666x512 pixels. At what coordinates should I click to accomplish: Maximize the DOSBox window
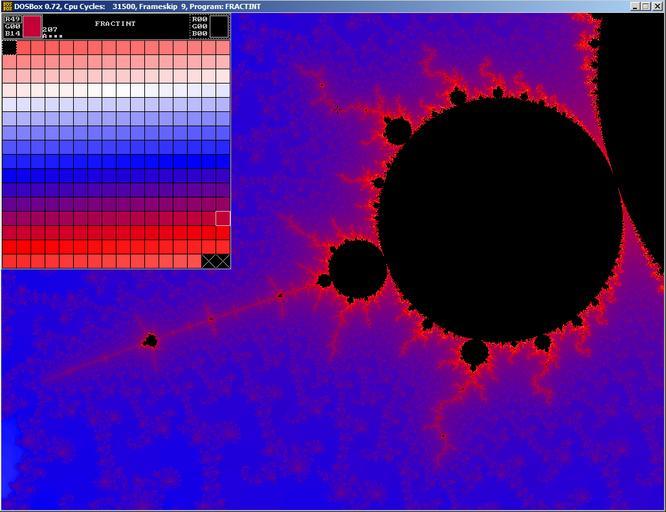pos(644,6)
